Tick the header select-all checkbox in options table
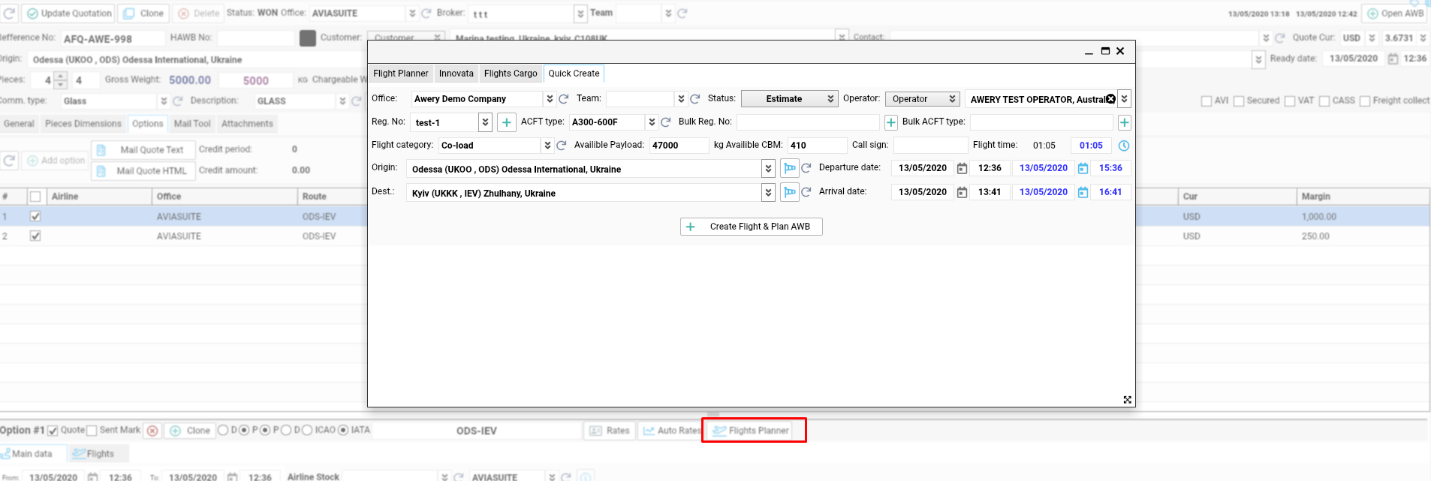Viewport: 1431px width, 481px height. (x=36, y=197)
